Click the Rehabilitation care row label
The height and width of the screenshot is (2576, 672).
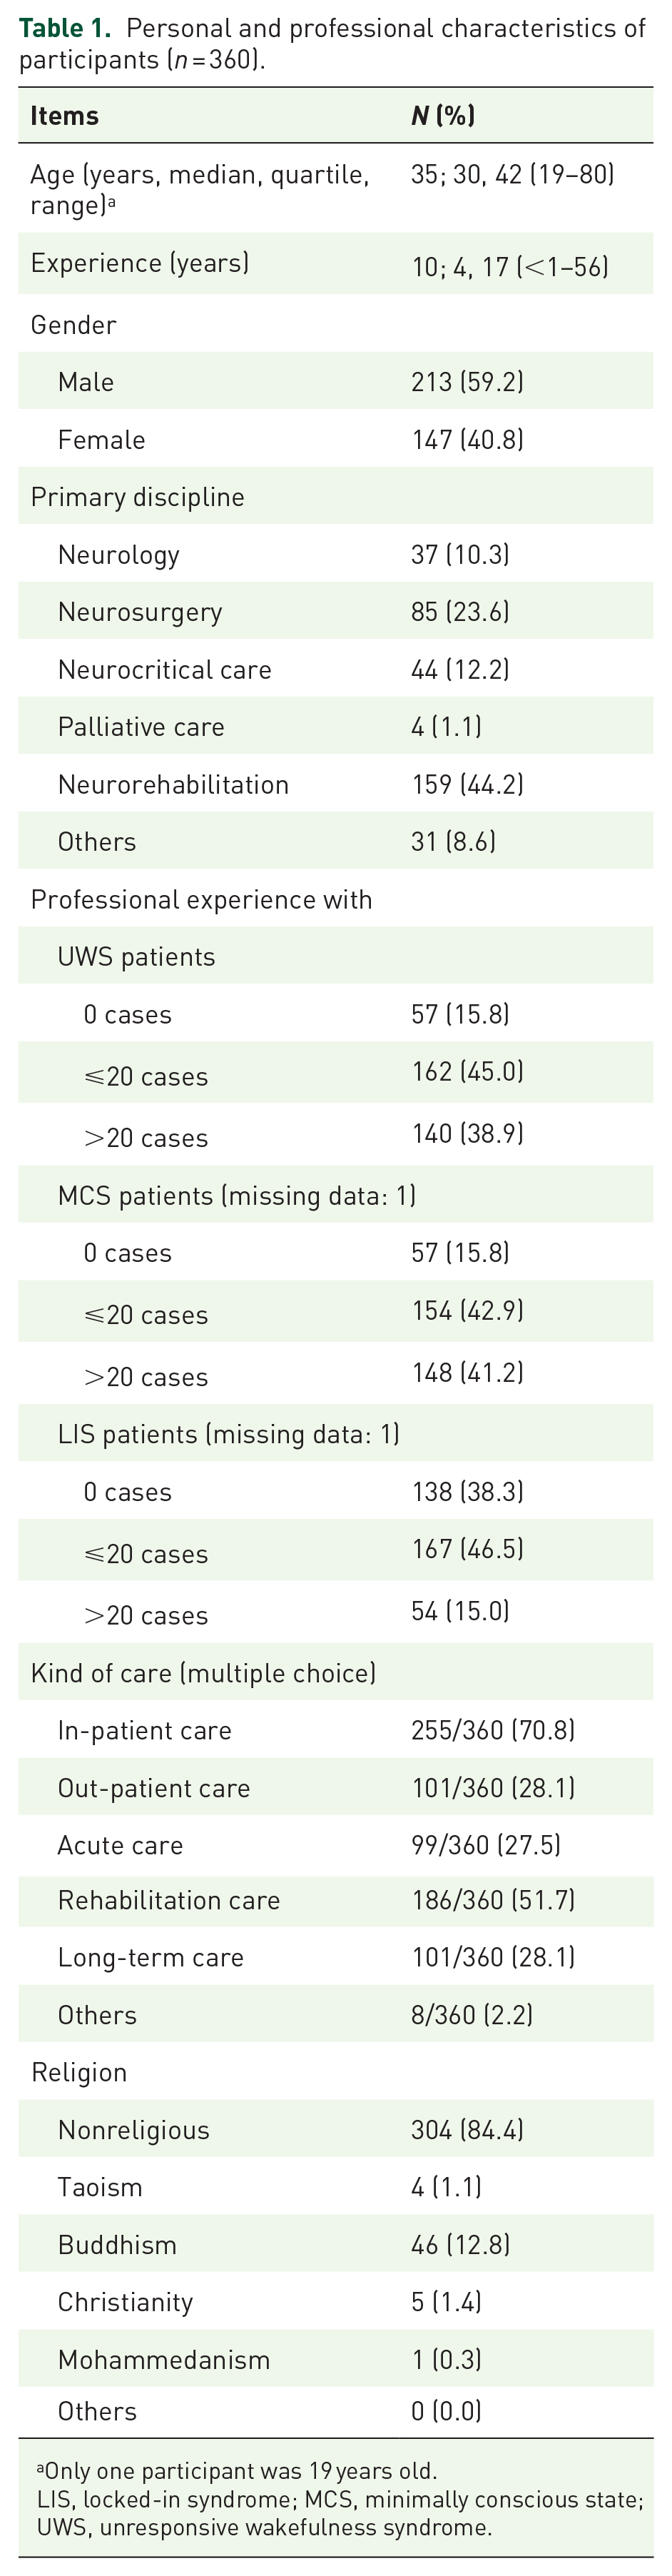click(169, 1900)
